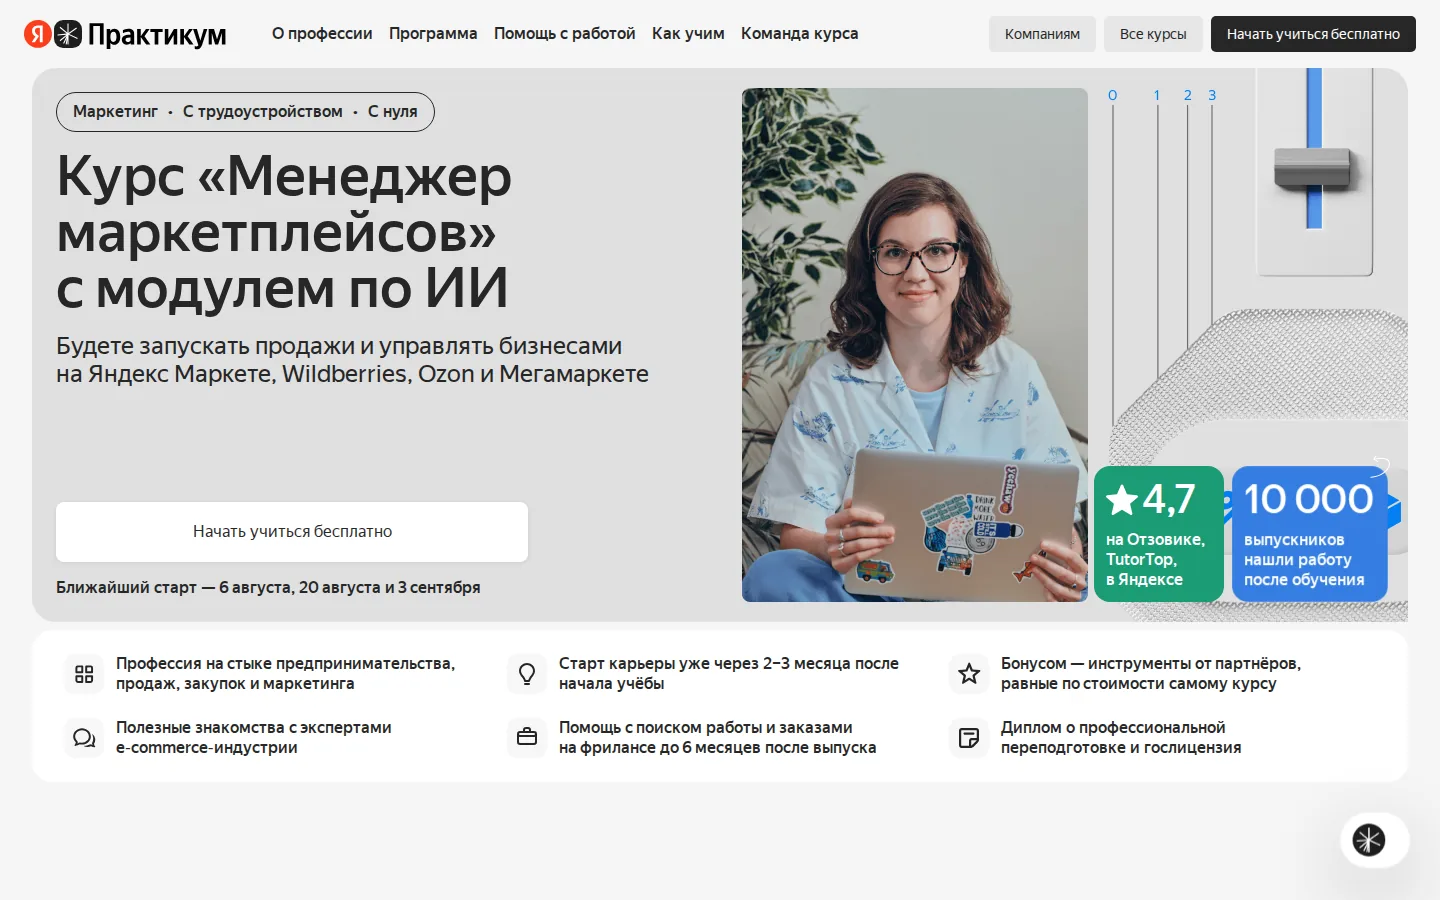Click the 'С трудоустройством' tag

click(x=263, y=111)
